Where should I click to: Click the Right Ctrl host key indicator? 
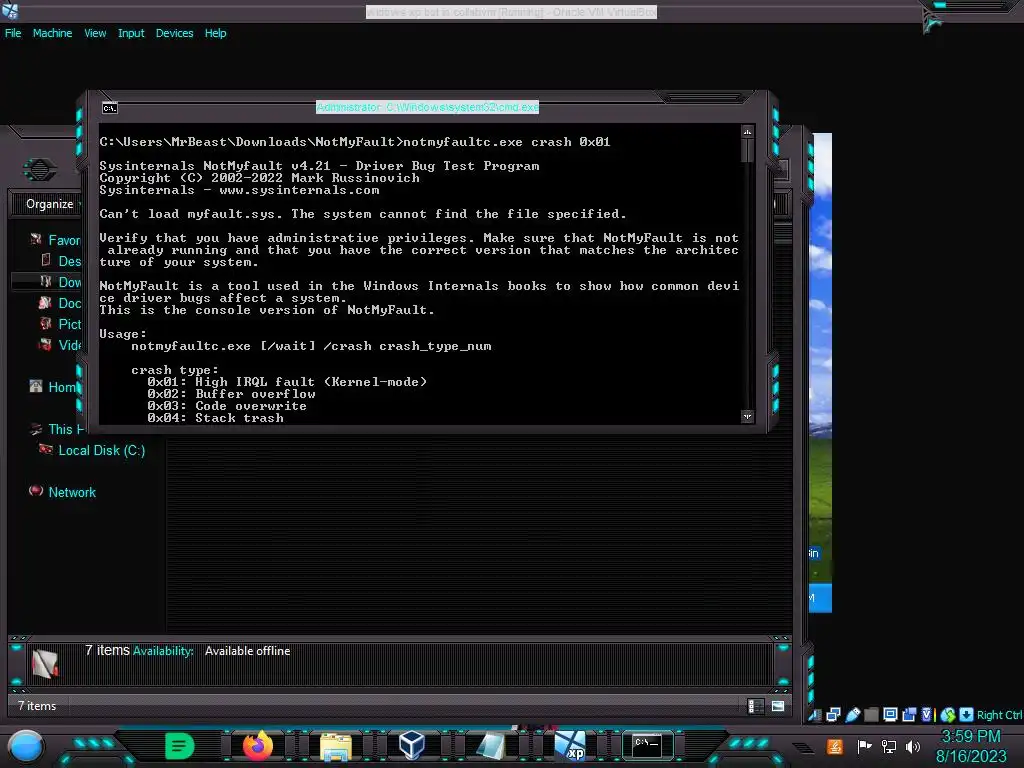tap(999, 715)
